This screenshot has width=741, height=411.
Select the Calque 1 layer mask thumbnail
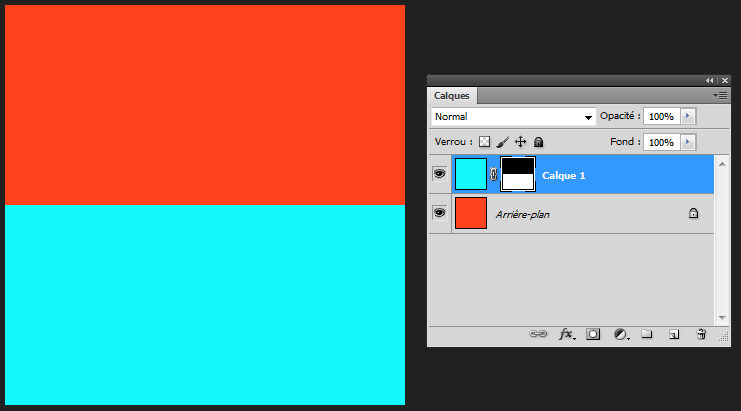point(518,174)
